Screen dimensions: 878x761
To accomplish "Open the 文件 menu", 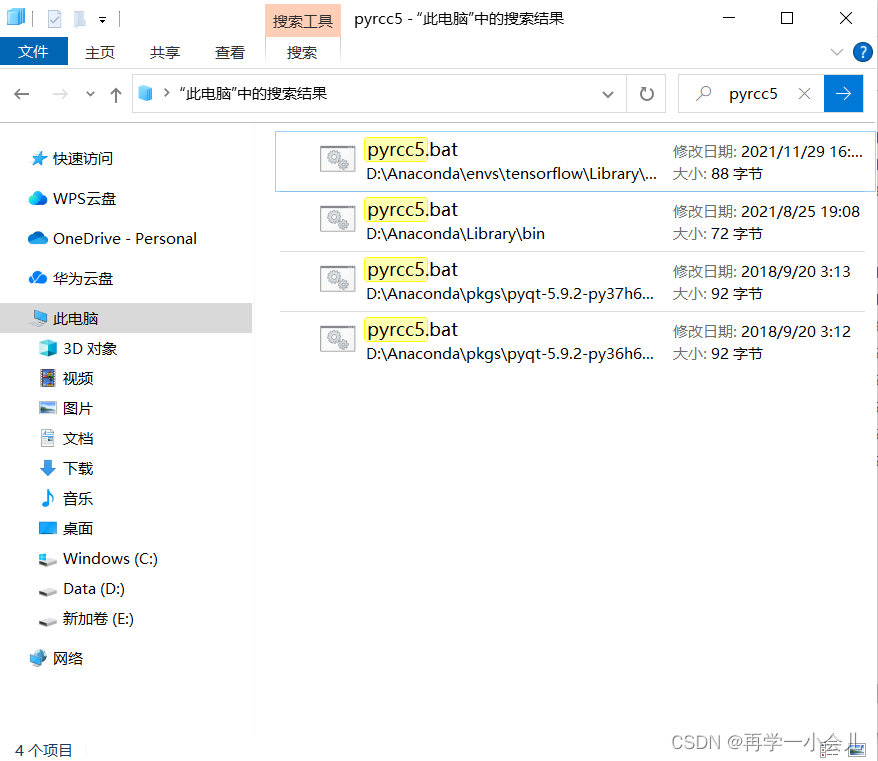I will click(x=34, y=52).
